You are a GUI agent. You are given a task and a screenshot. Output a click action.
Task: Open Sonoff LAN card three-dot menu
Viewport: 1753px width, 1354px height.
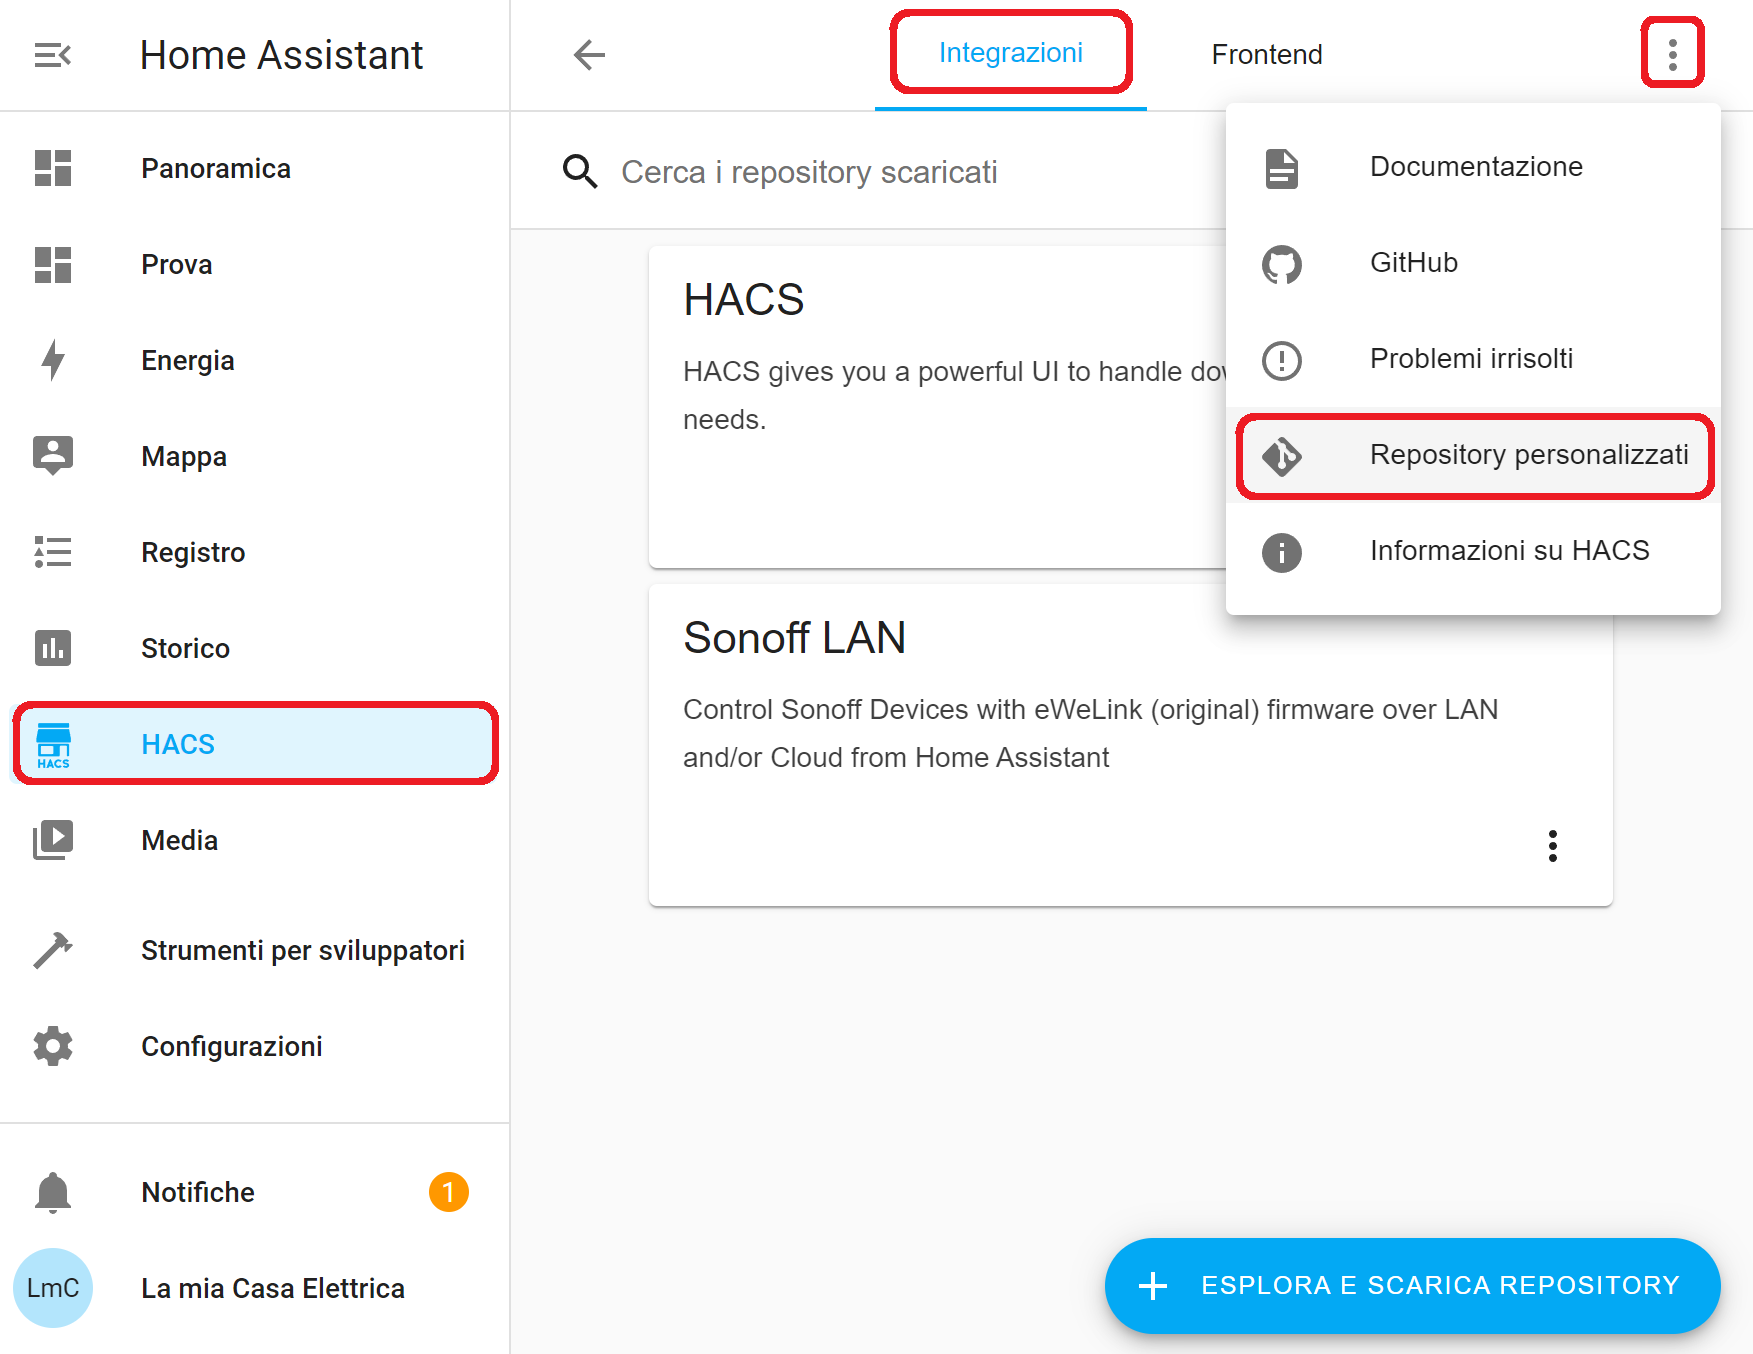tap(1552, 846)
